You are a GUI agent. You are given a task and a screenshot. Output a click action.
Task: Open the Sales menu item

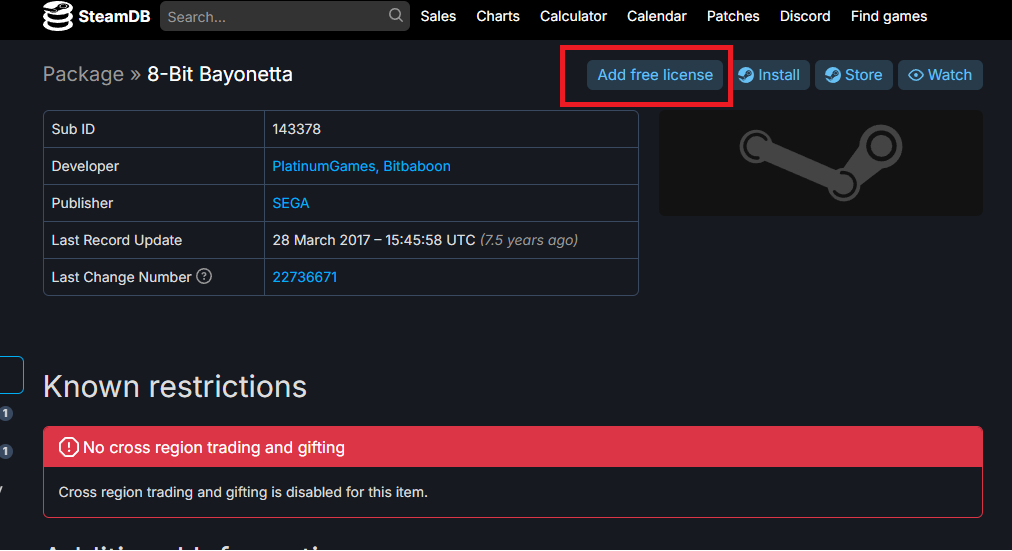coord(438,16)
